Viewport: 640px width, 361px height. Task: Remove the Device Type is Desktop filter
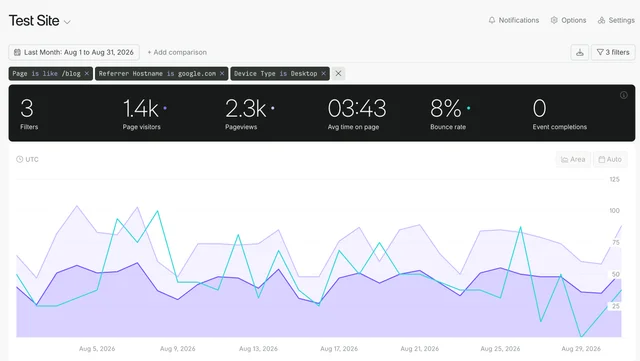pyautogui.click(x=323, y=74)
